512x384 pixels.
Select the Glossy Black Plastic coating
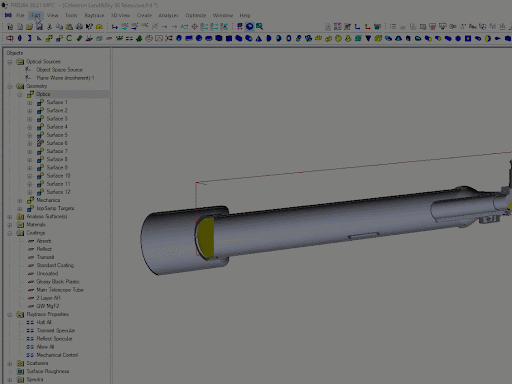(58, 282)
